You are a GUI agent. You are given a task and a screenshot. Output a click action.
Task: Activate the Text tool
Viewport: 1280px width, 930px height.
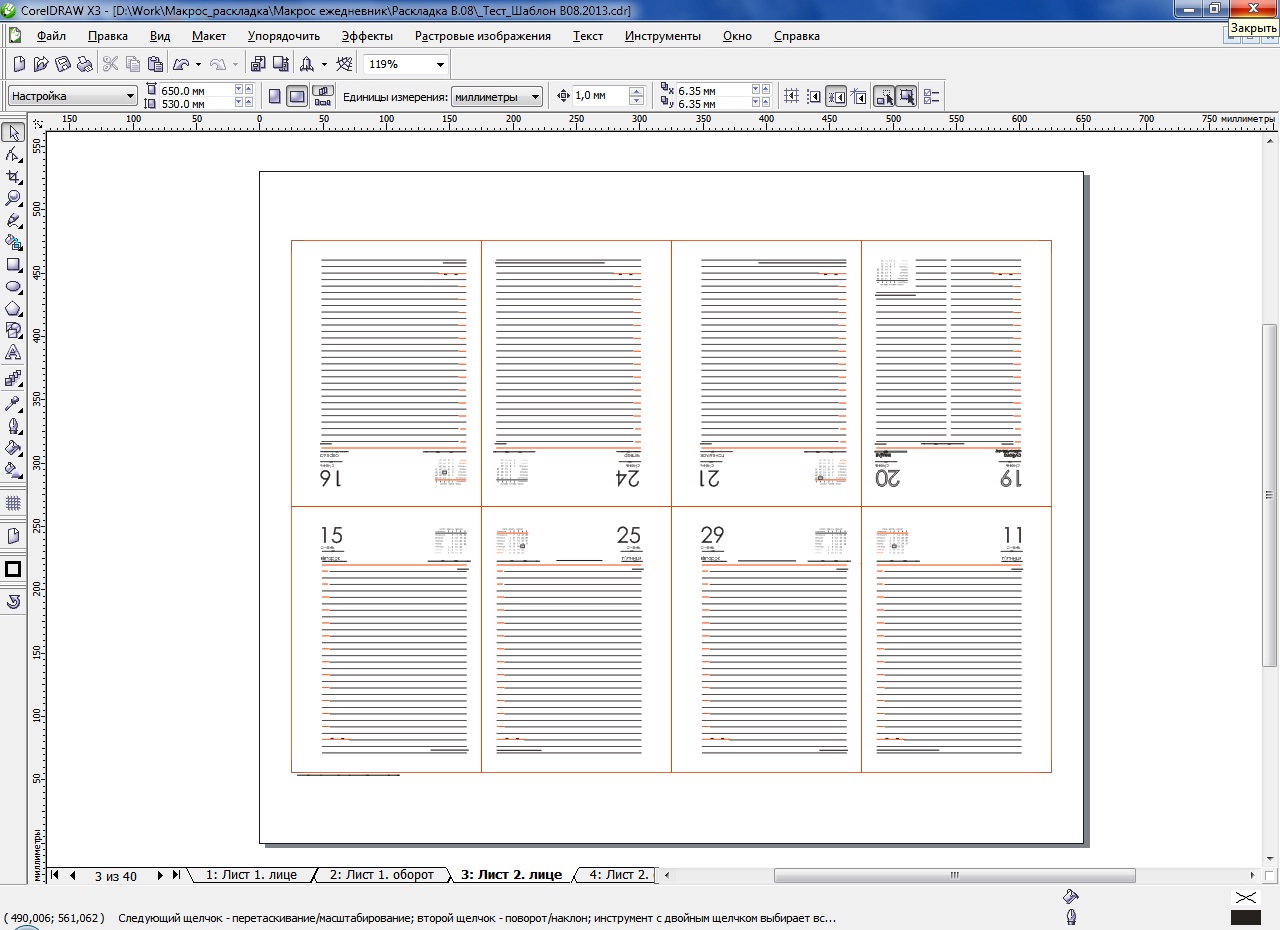13,353
